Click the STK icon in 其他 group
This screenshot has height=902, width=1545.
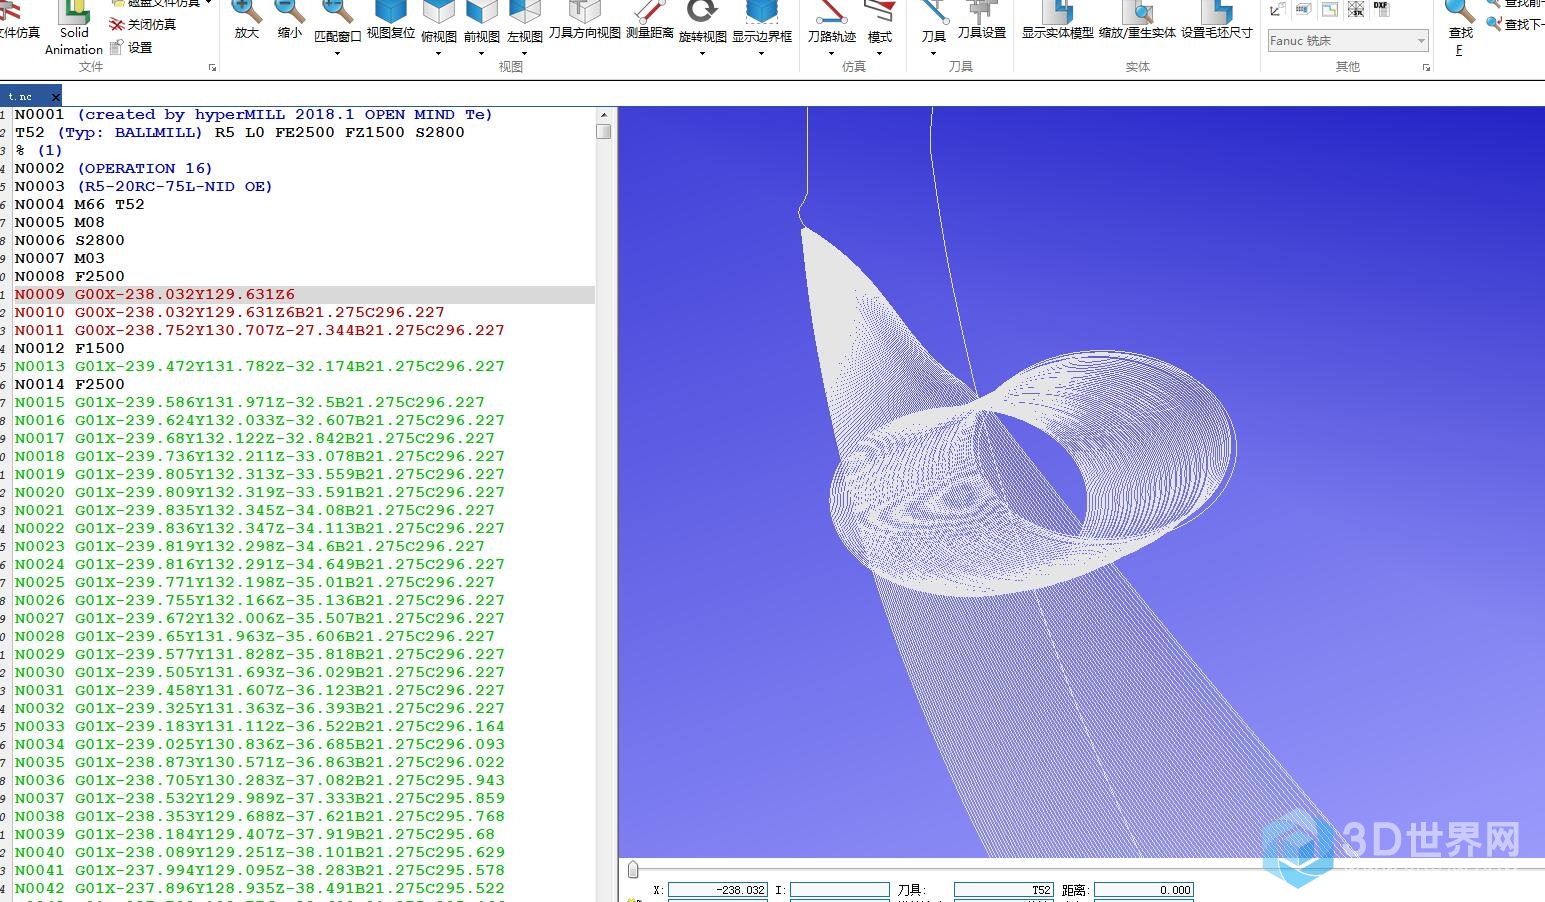click(x=1355, y=9)
